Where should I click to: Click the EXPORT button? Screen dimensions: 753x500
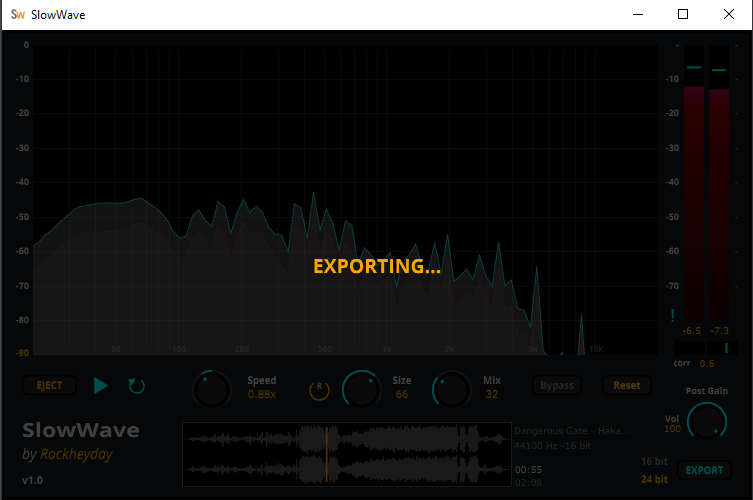(704, 470)
